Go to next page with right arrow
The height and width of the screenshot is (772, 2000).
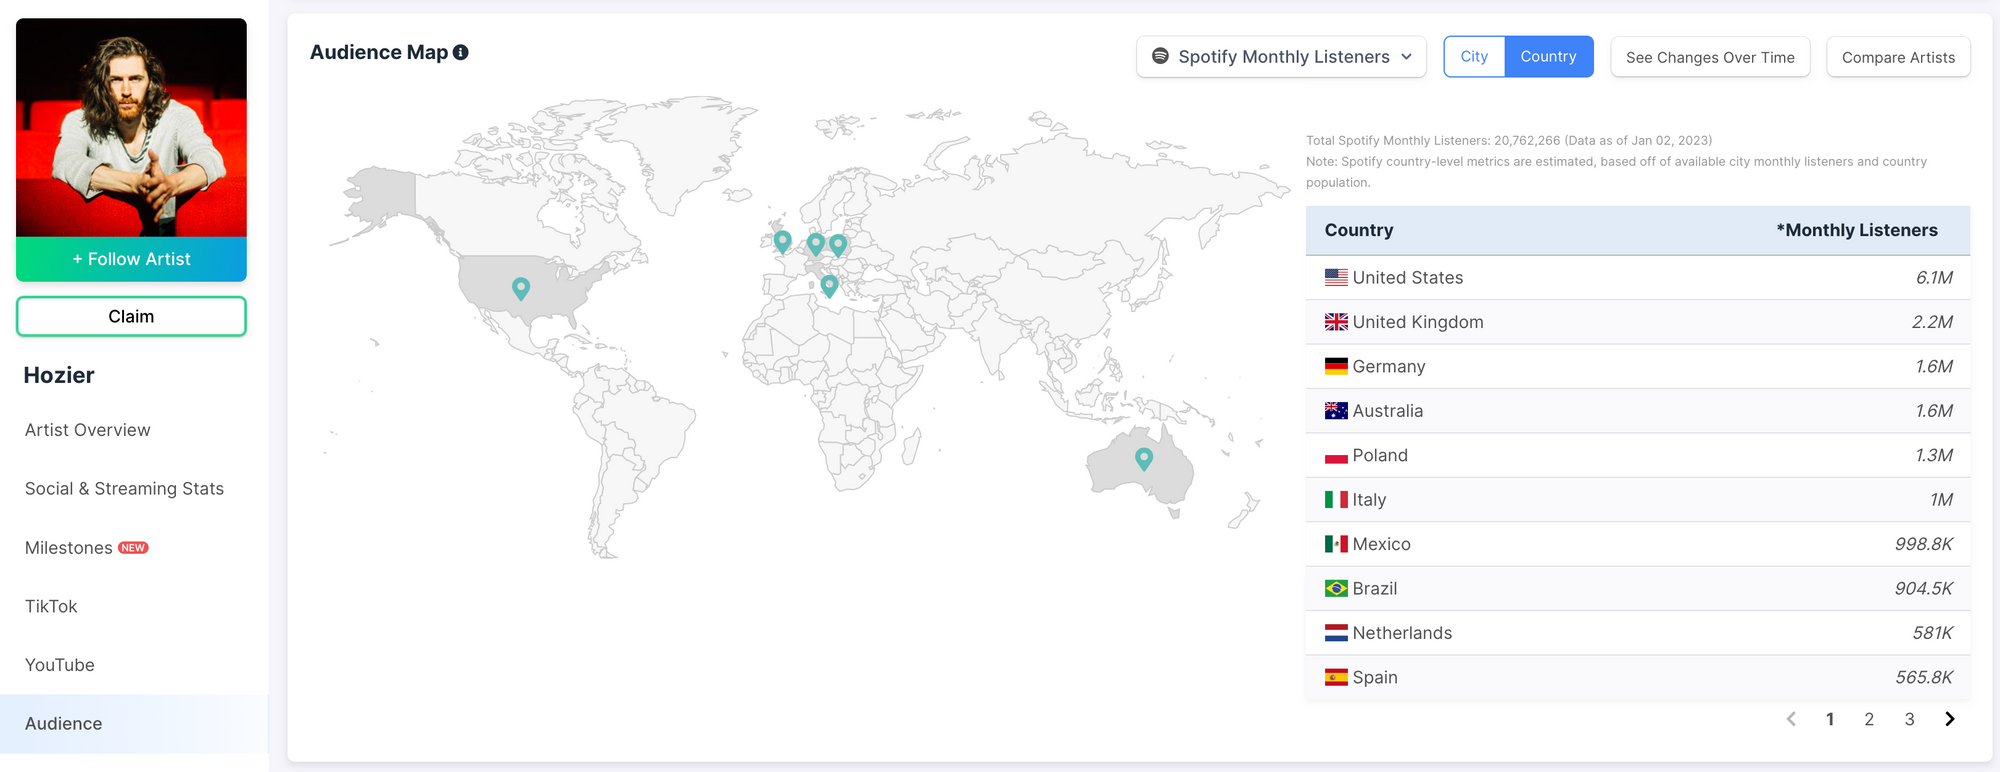[x=1949, y=719]
